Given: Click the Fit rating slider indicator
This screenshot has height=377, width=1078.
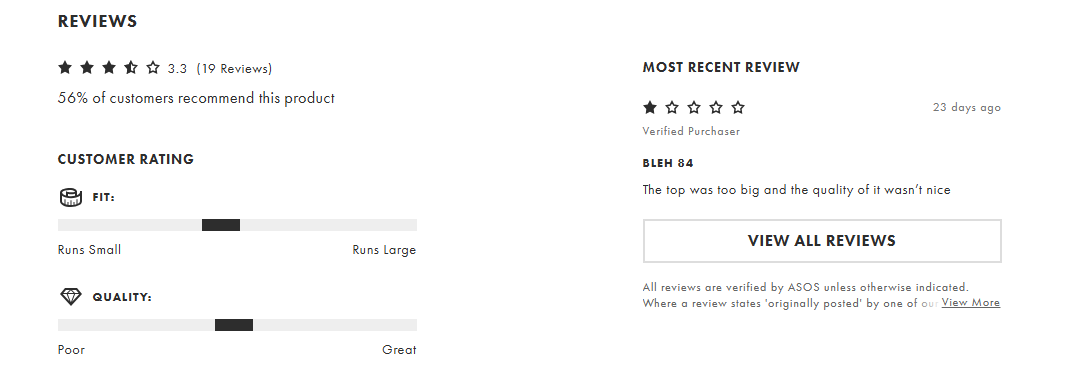Looking at the screenshot, I should click(x=221, y=225).
